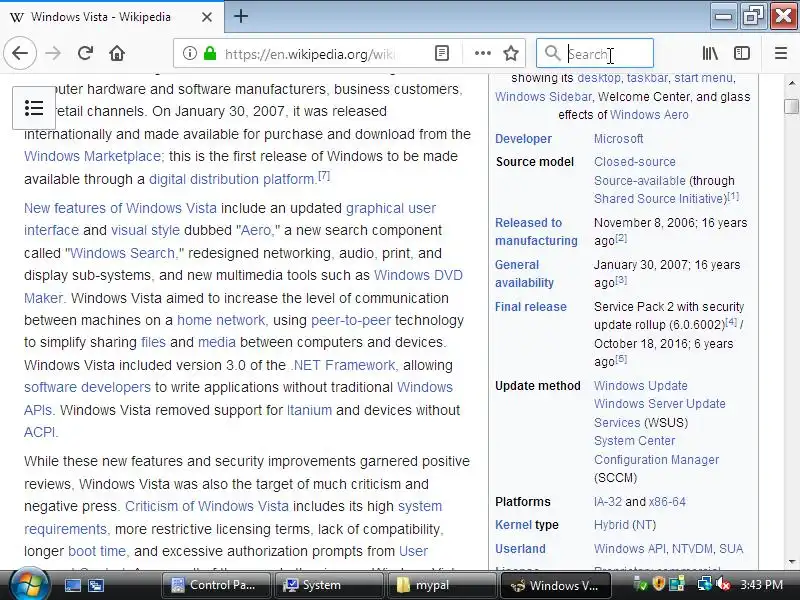Screen dimensions: 800x600
Task: Follow the Closed-source infobox link
Action: pyautogui.click(x=635, y=162)
